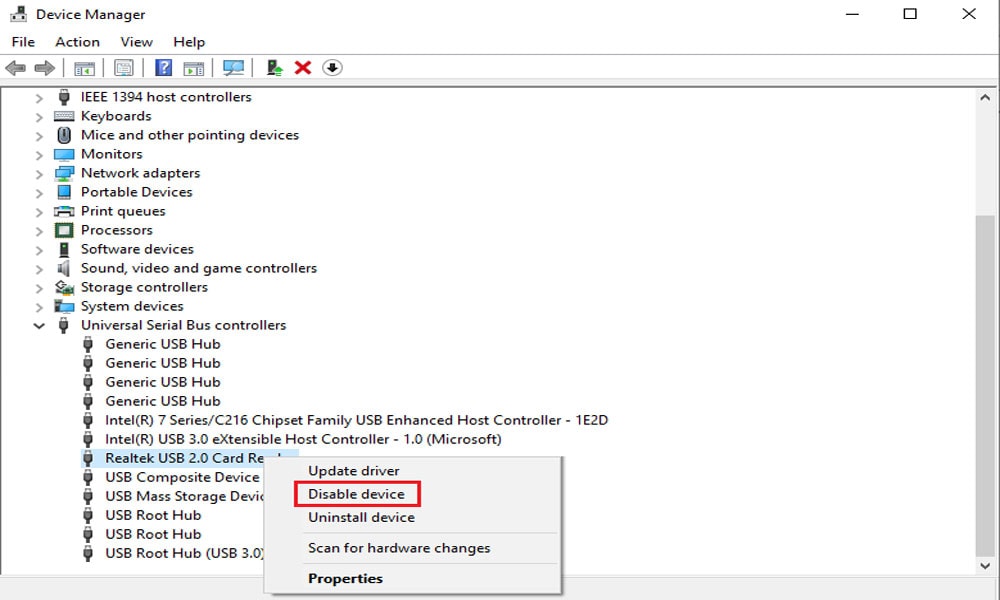
Task: Expand the Print queues node
Action: (39, 212)
